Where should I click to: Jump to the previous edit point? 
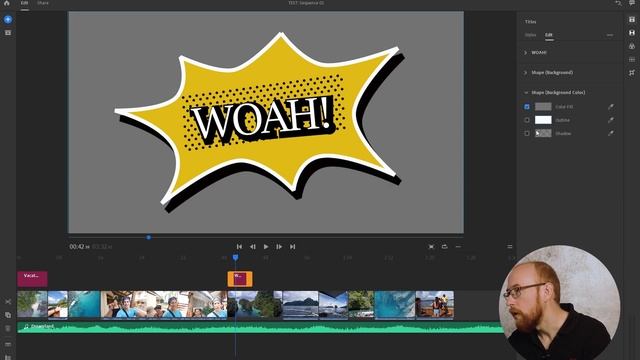tap(239, 247)
